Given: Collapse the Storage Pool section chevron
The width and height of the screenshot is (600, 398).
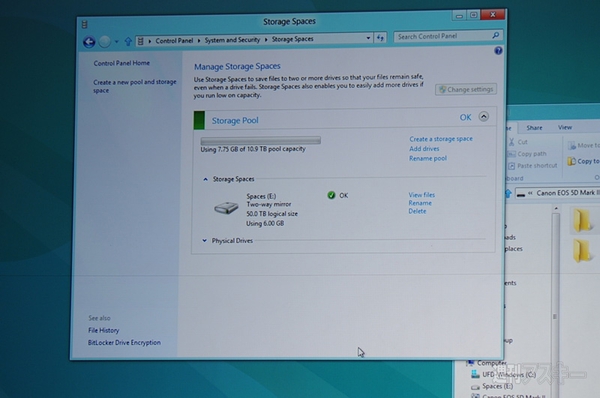Looking at the screenshot, I should 484,116.
